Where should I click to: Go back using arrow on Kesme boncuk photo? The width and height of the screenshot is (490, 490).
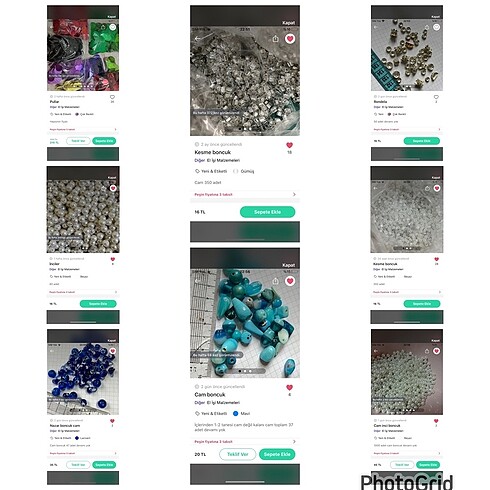(198, 39)
